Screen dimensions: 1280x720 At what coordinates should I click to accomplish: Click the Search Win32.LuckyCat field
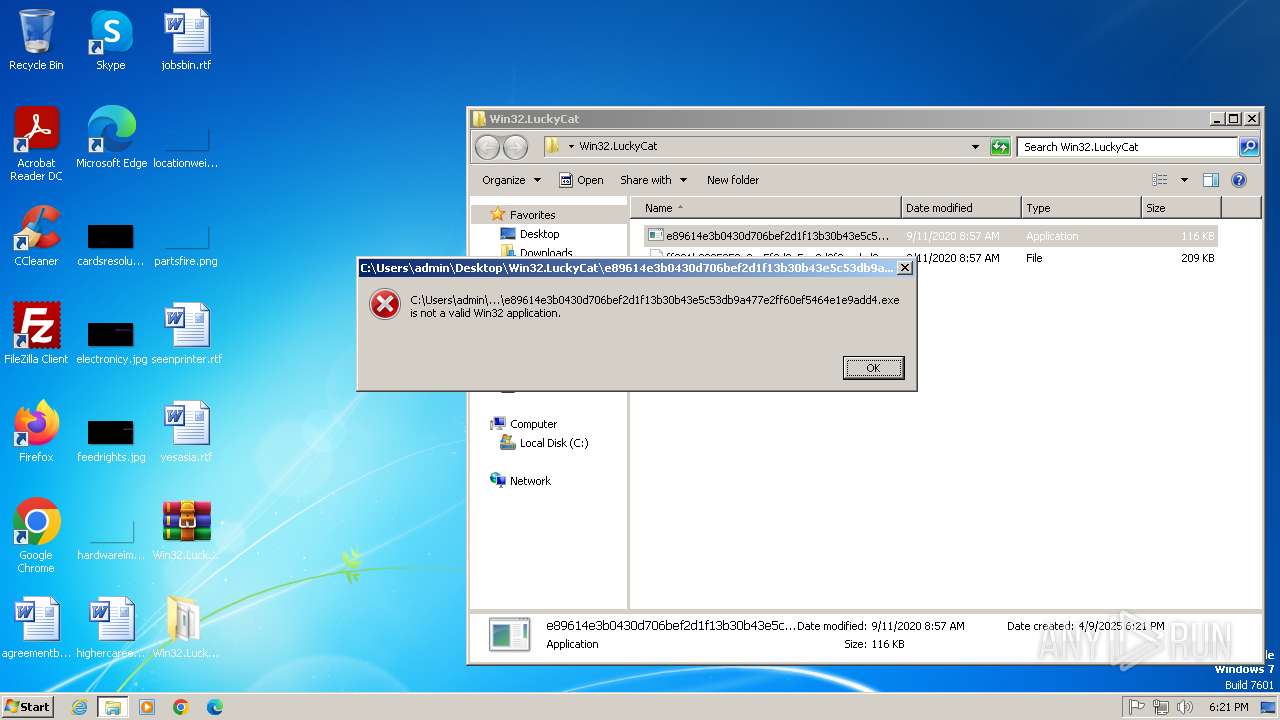1128,147
